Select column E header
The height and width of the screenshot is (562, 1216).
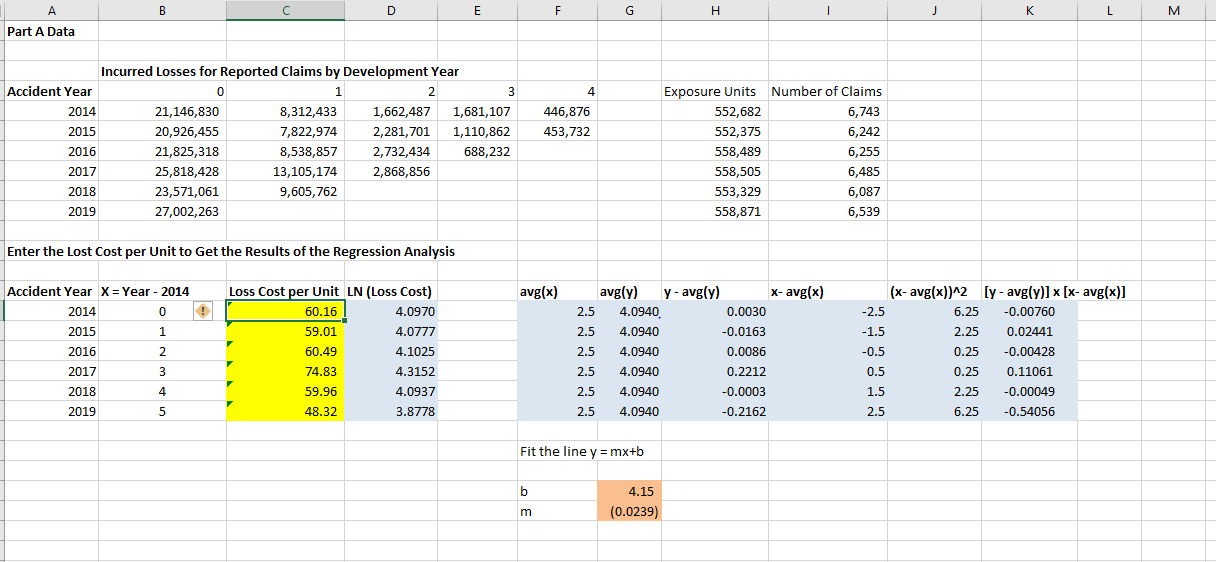tap(476, 10)
